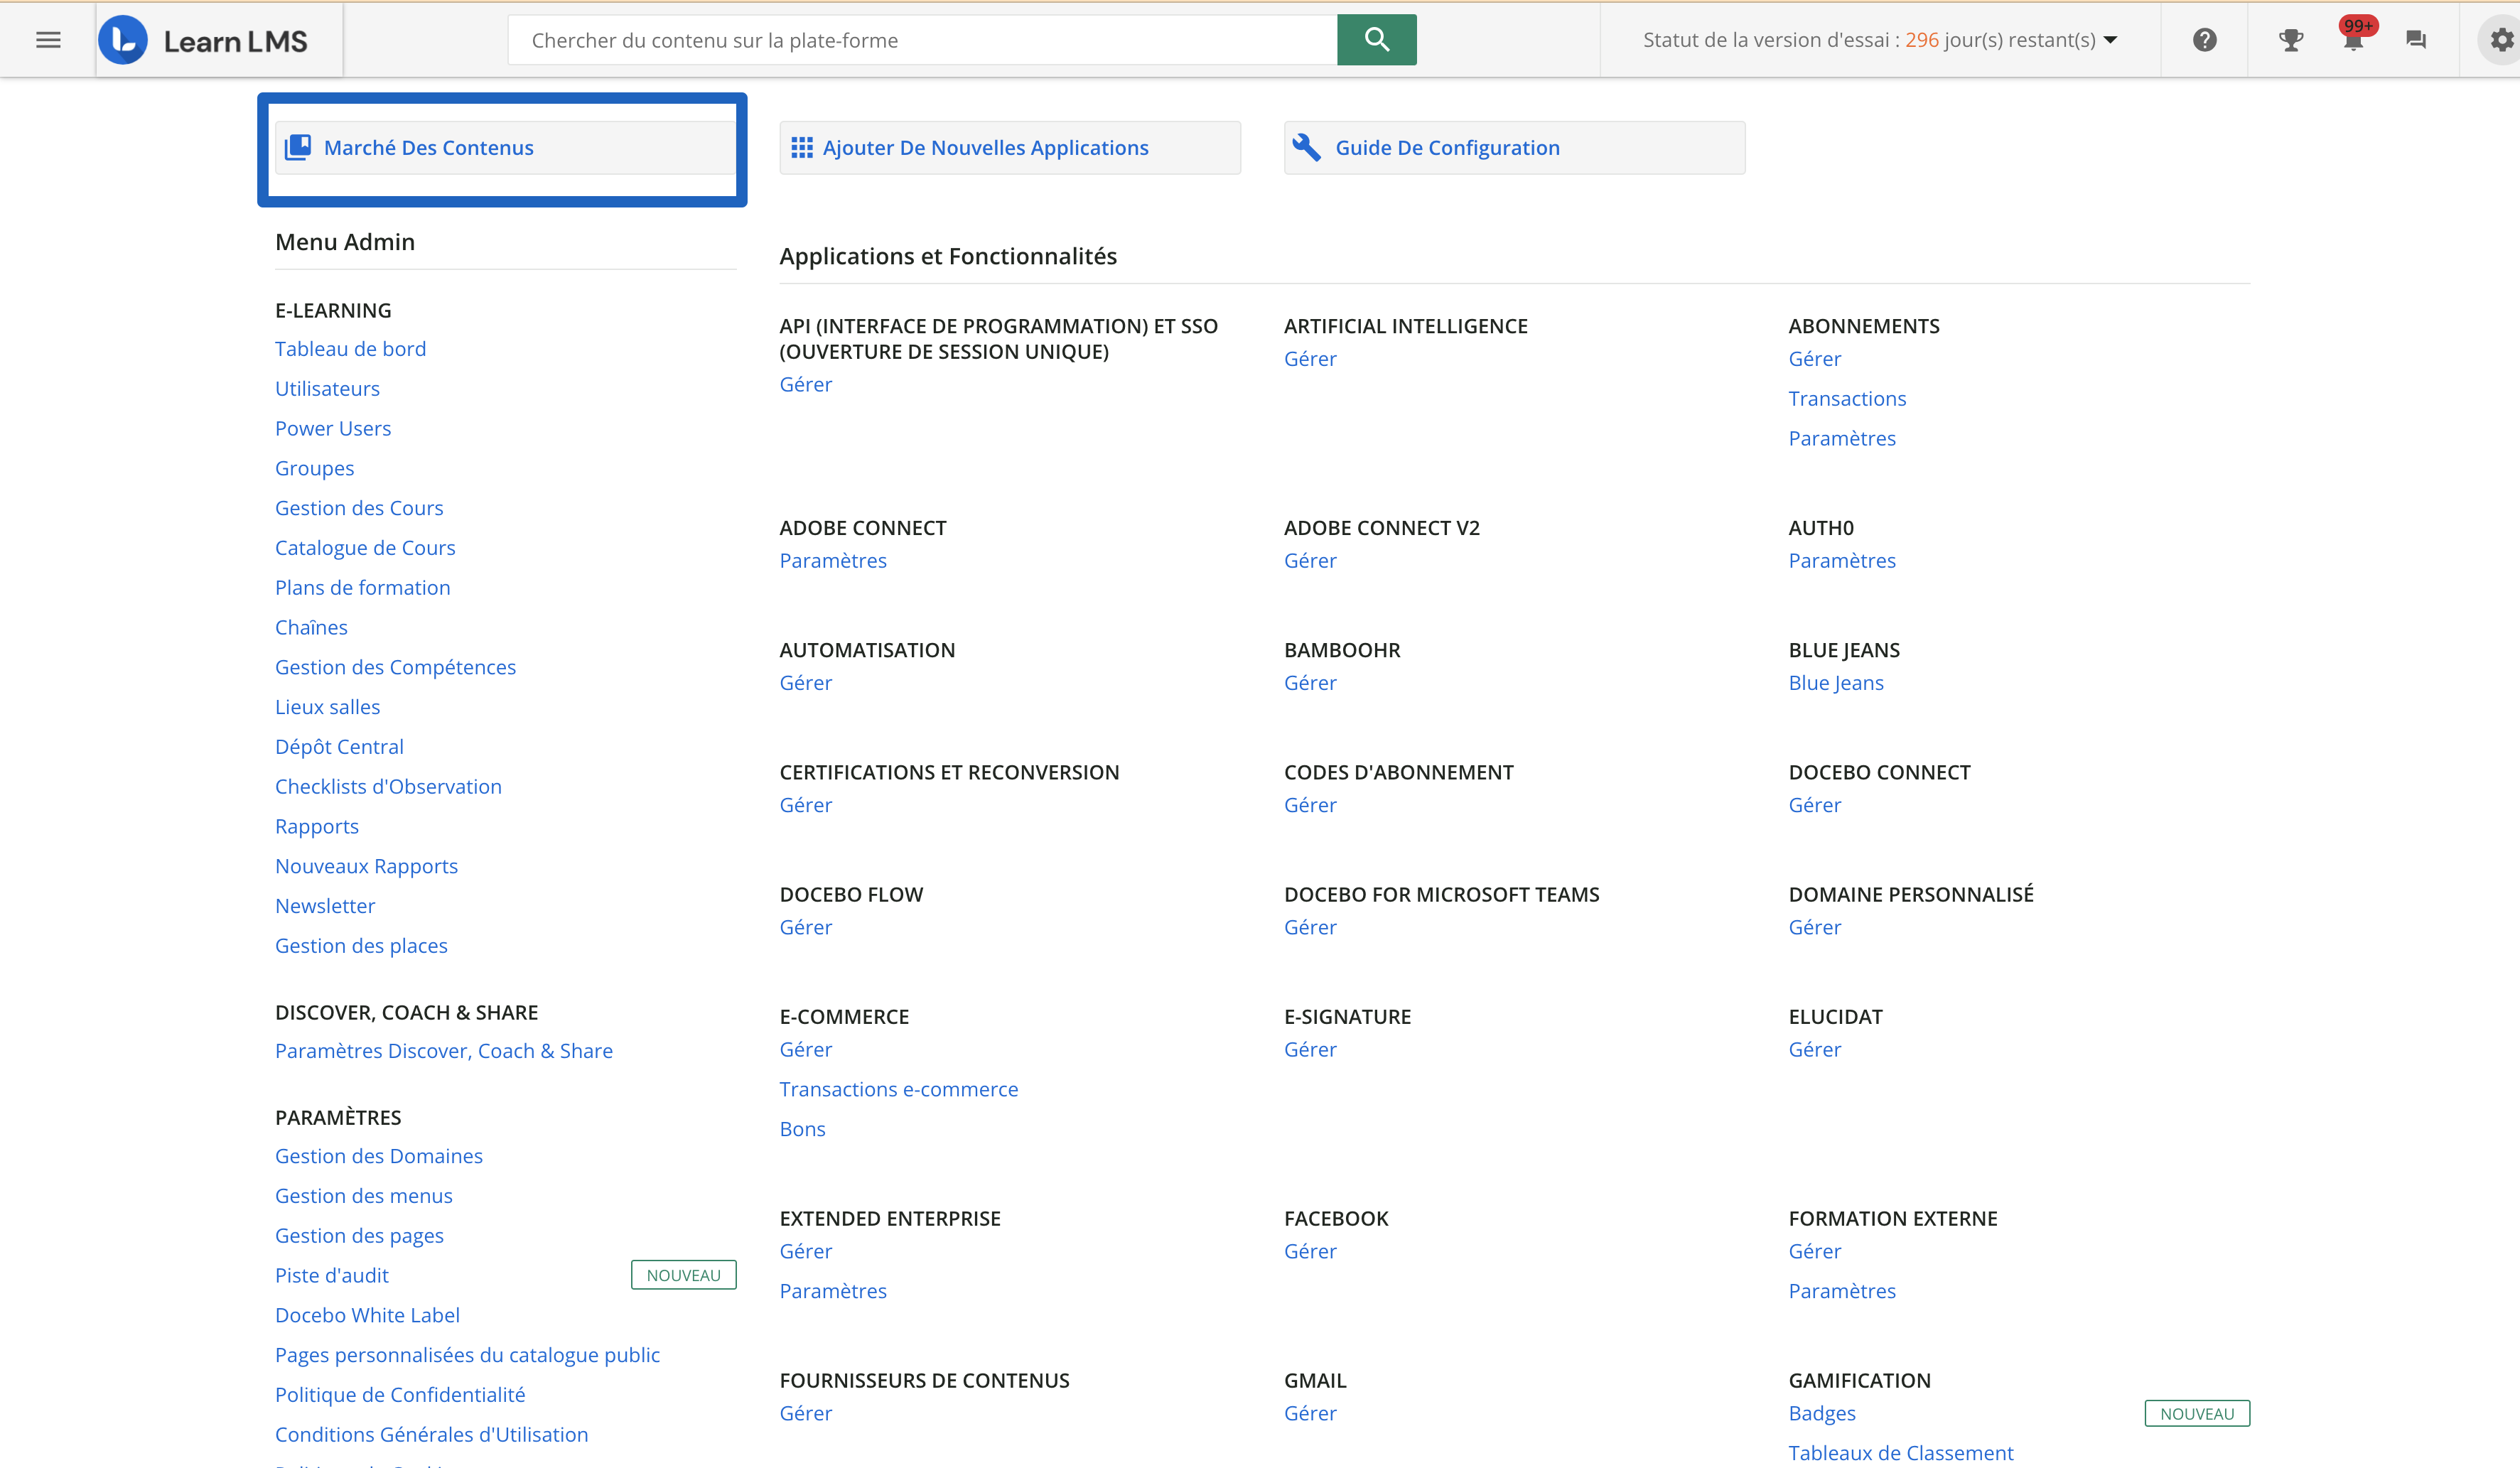Open Ajouter De Nouvelles Applications

coord(1010,148)
